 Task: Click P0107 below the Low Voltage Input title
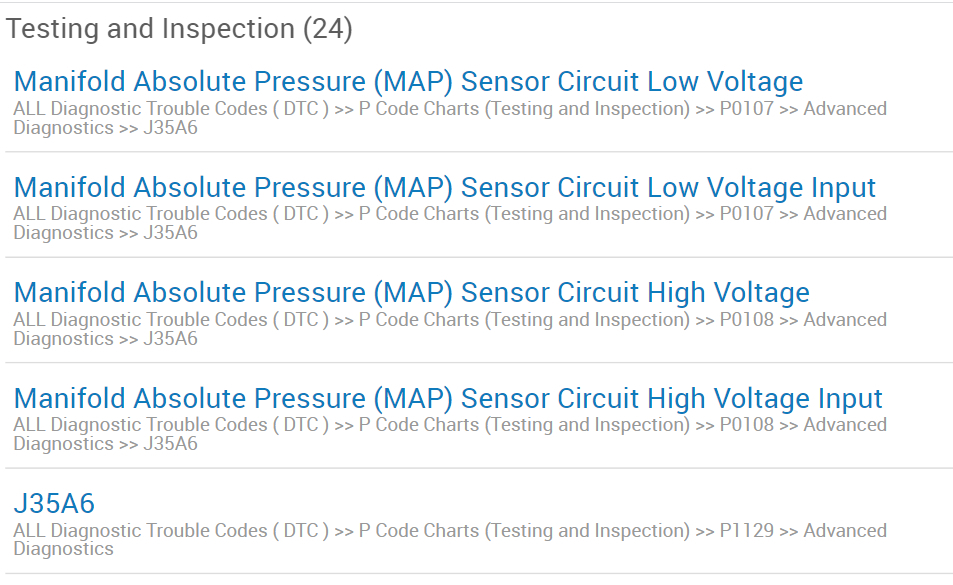pyautogui.click(x=746, y=214)
